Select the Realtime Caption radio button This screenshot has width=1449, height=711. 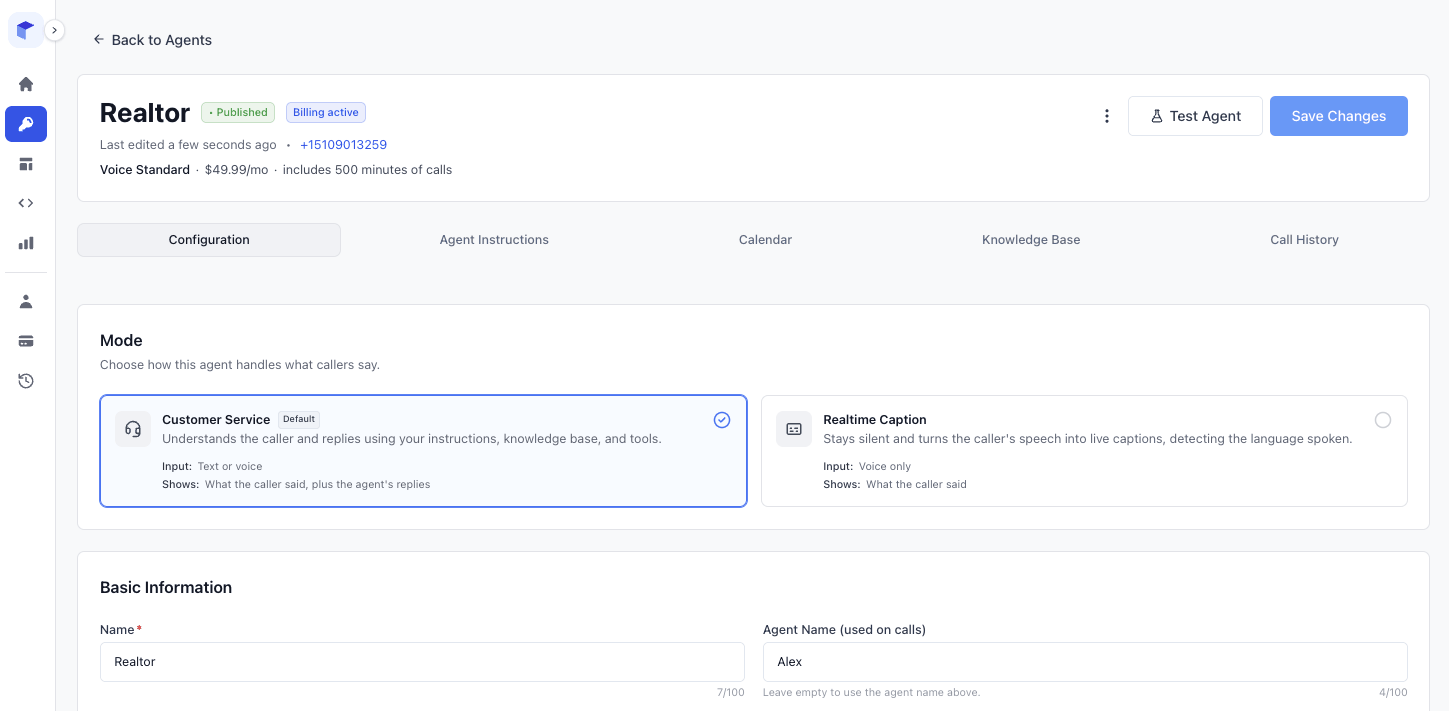click(1383, 420)
